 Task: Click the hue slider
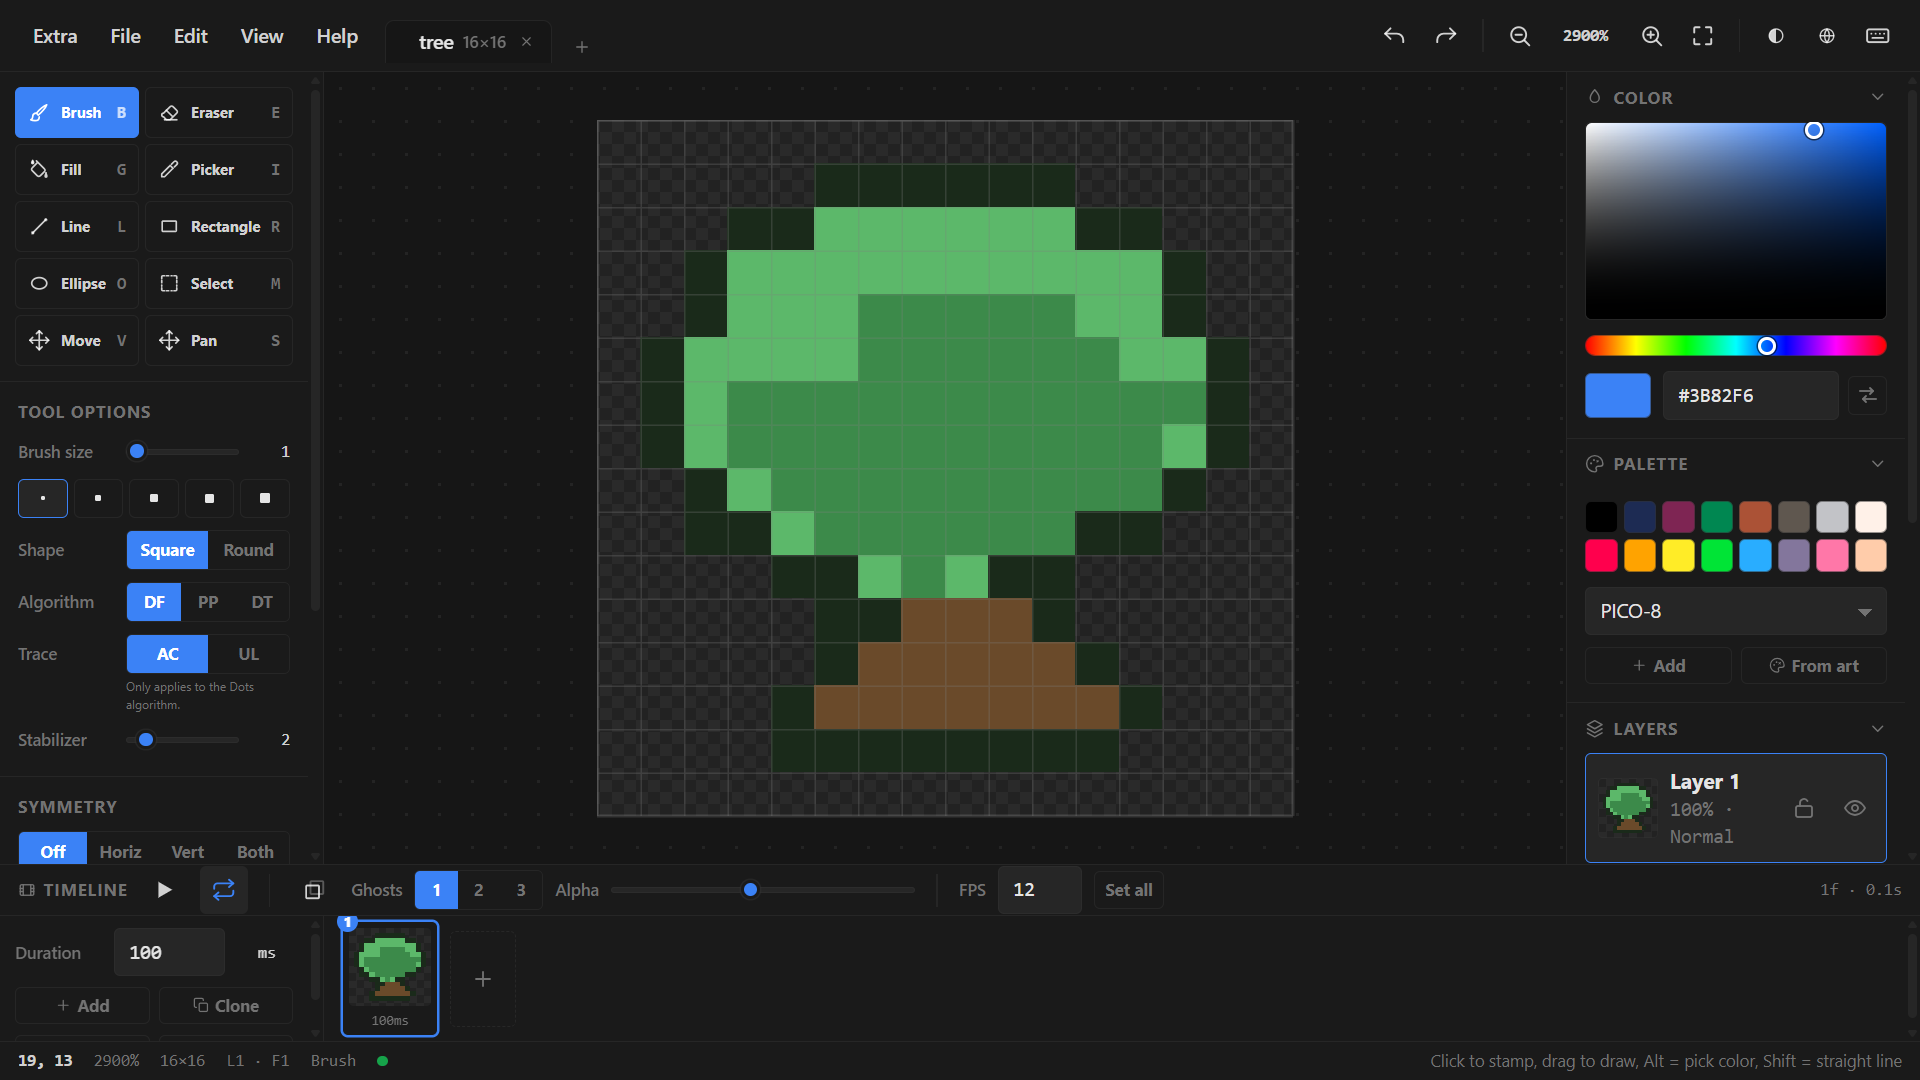(x=1735, y=346)
